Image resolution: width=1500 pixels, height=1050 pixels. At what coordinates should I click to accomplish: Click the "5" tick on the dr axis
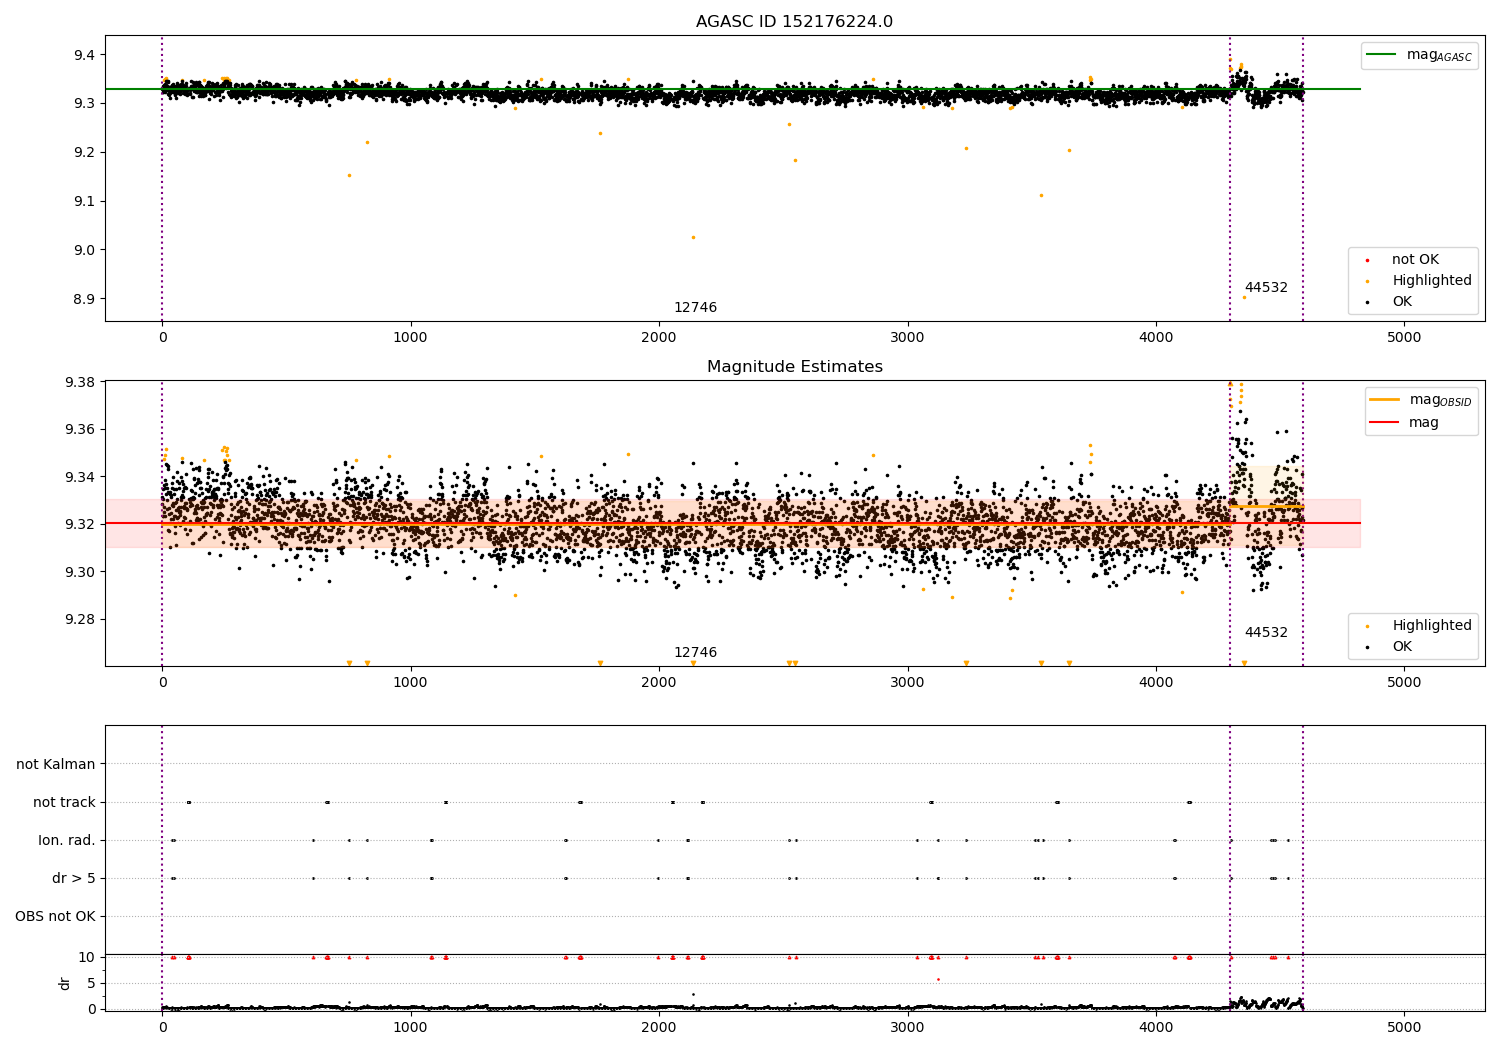click(x=91, y=984)
